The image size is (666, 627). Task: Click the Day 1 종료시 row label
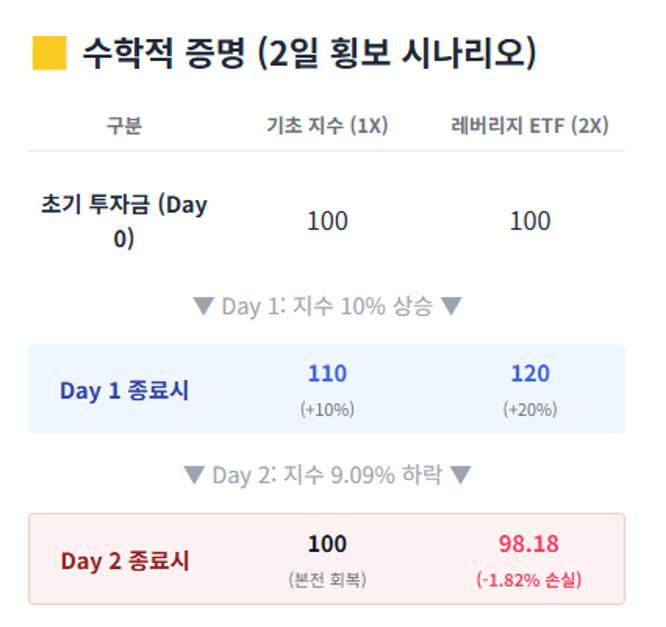[124, 390]
